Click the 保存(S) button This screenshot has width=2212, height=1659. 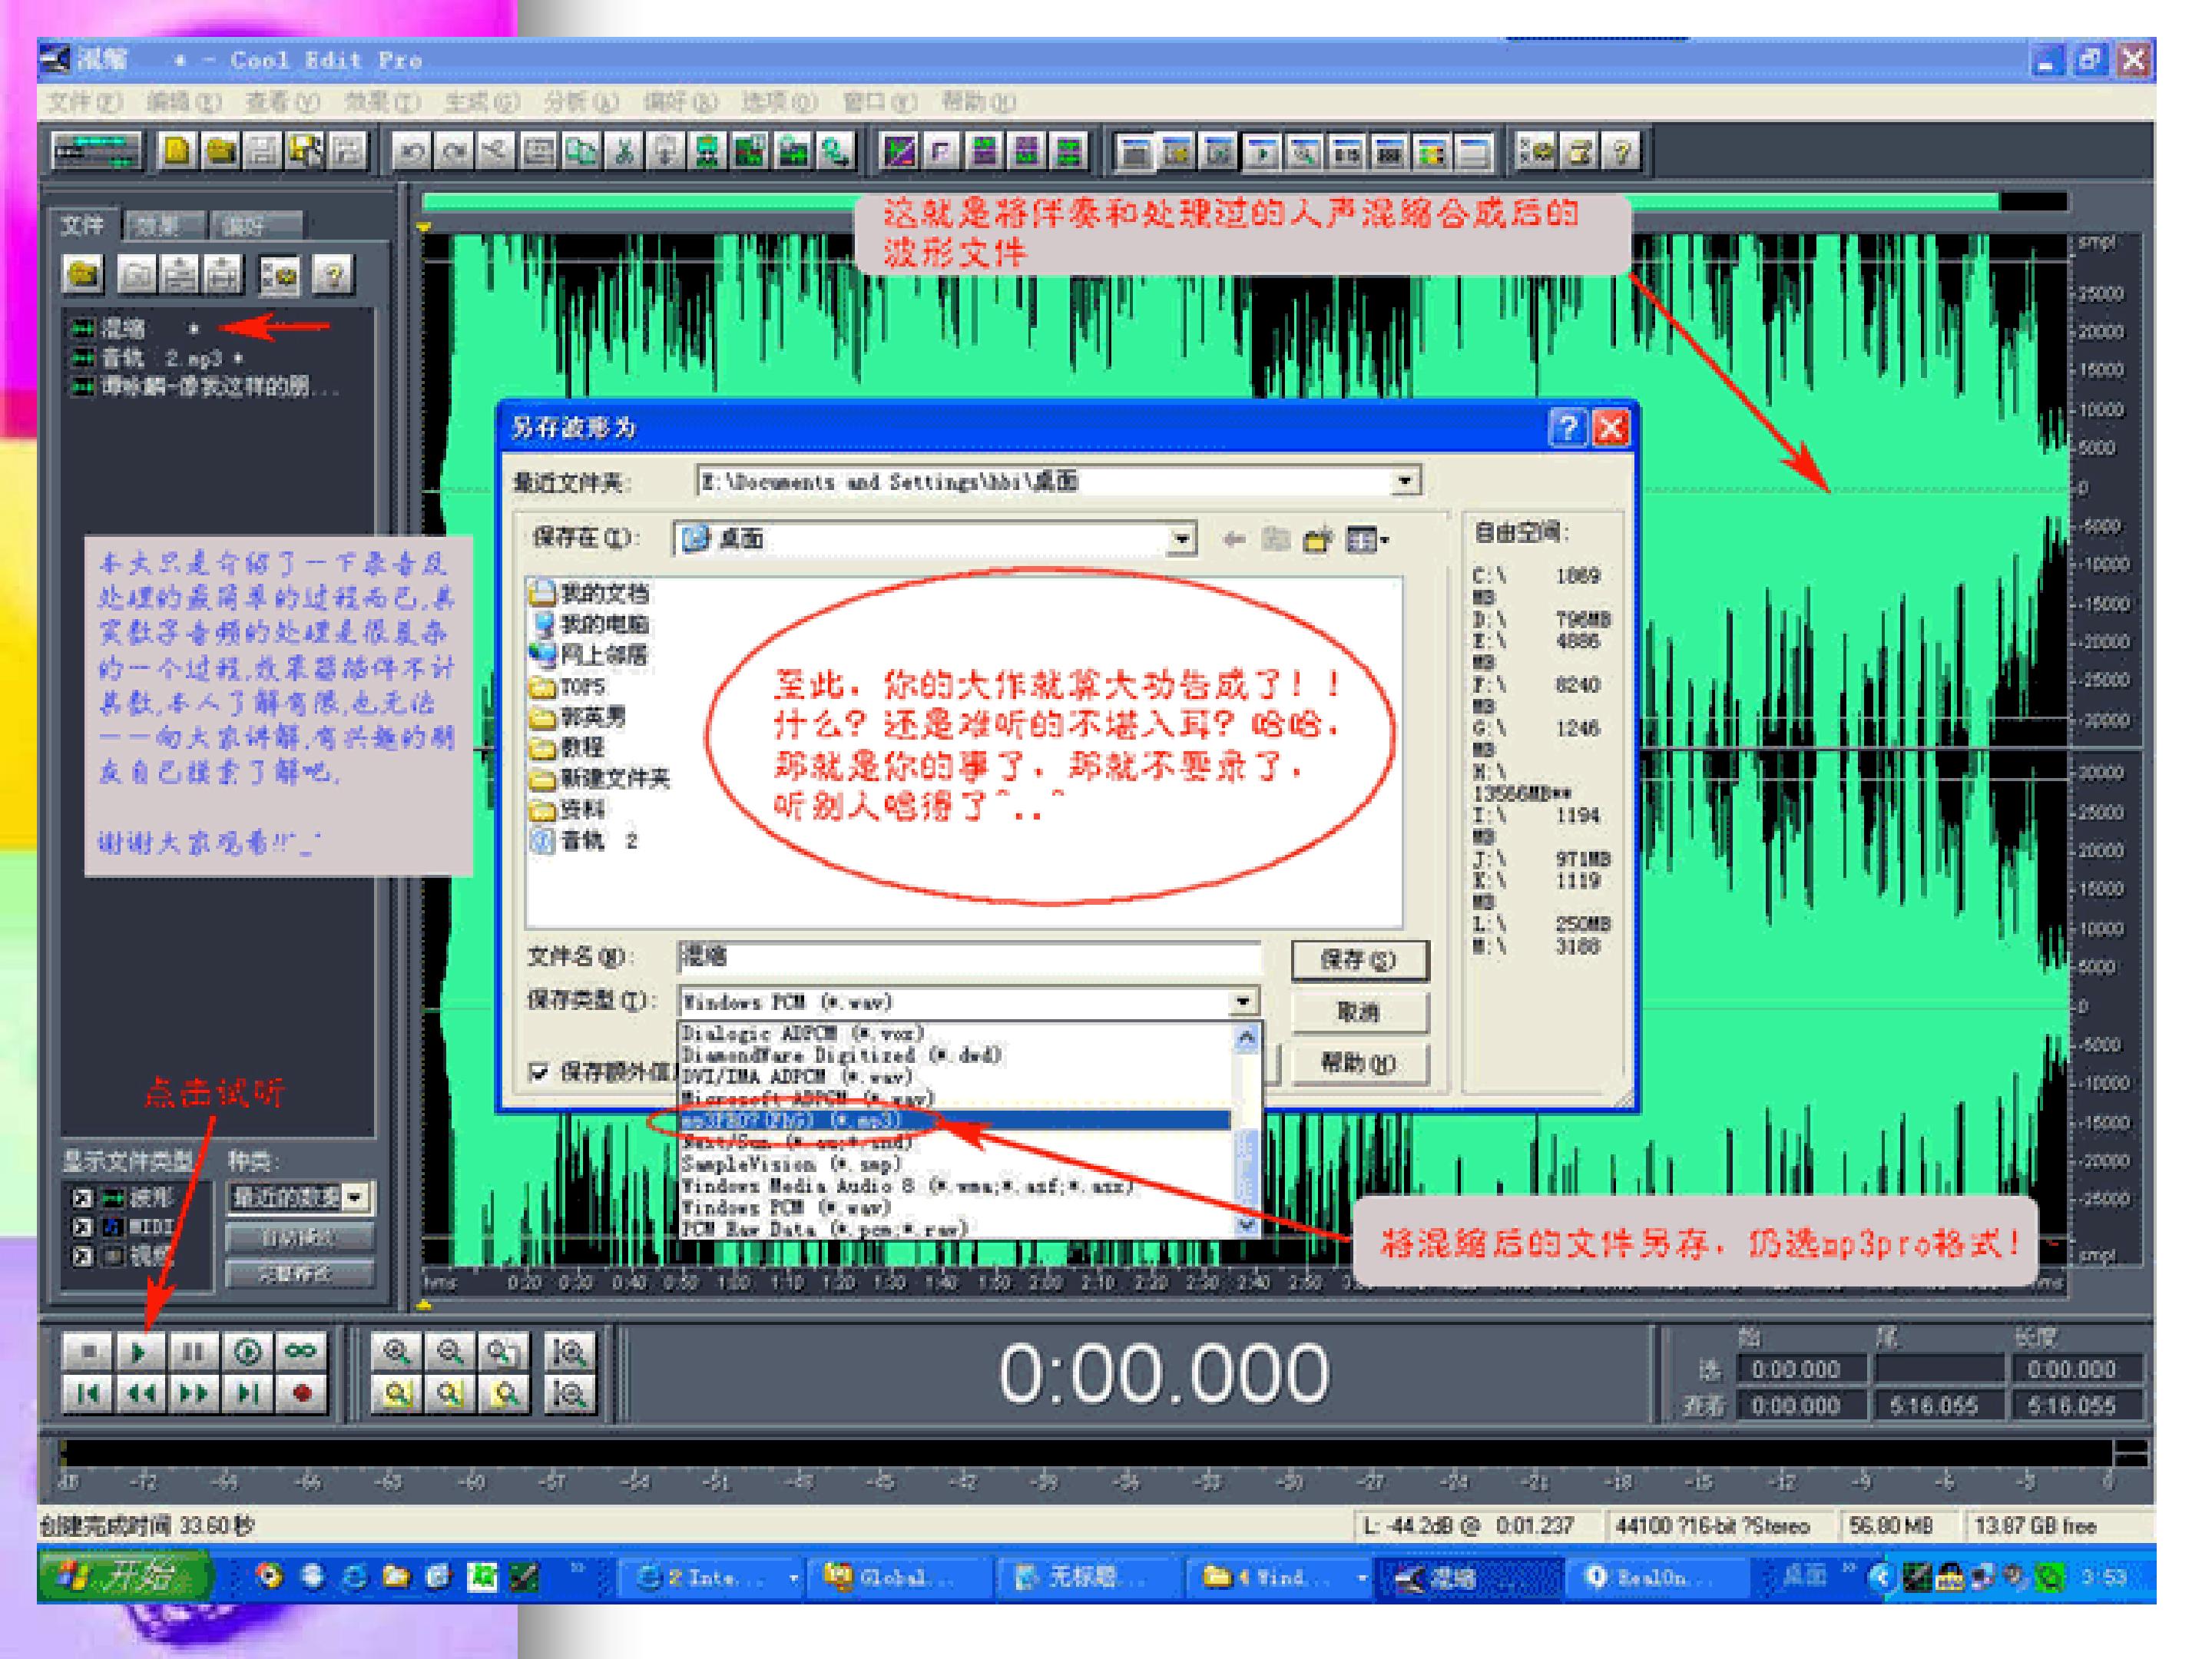click(1359, 960)
